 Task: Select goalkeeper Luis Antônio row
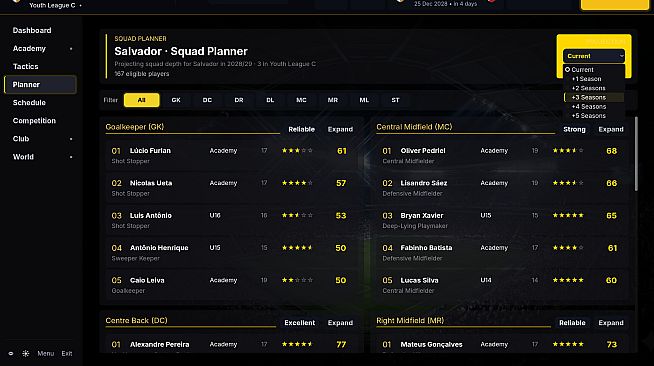point(232,220)
